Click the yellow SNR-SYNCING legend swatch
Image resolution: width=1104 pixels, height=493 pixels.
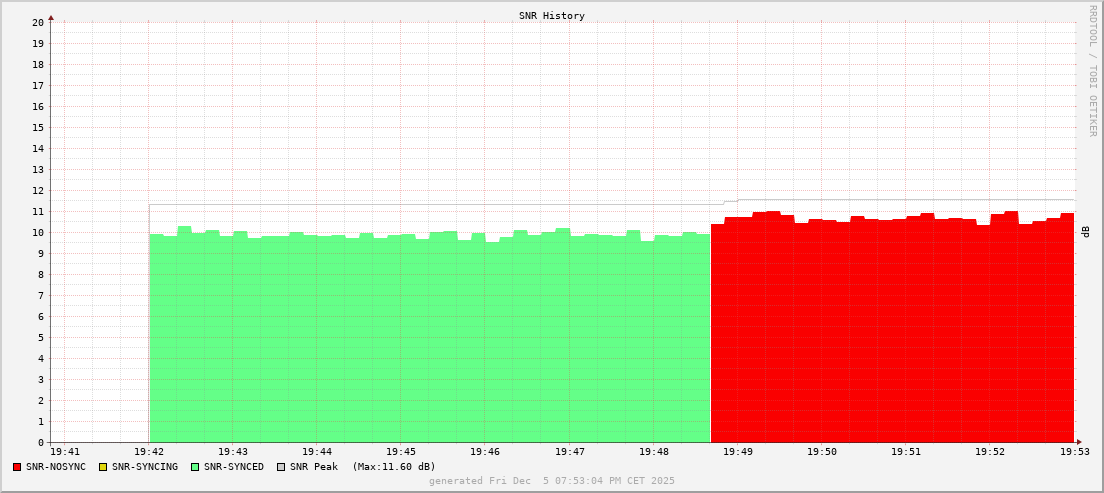click(103, 467)
